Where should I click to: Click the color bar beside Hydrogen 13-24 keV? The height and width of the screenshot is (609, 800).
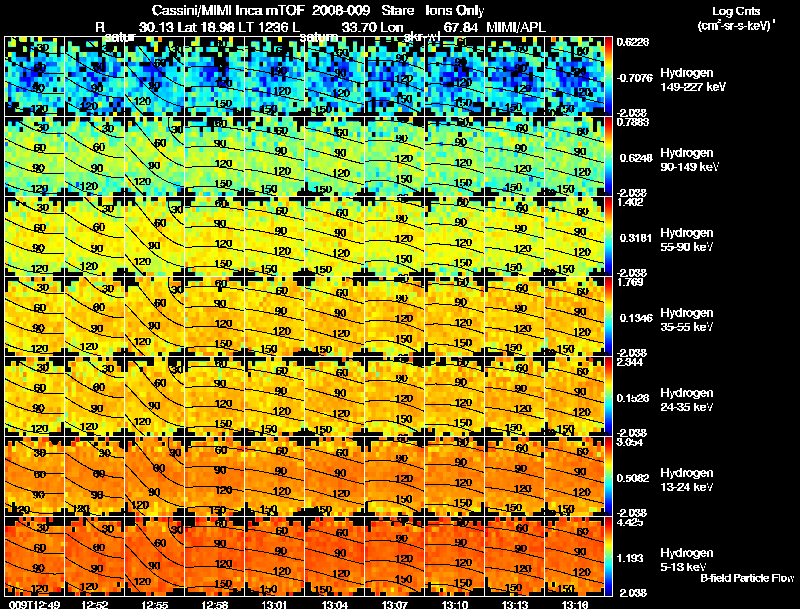click(608, 476)
